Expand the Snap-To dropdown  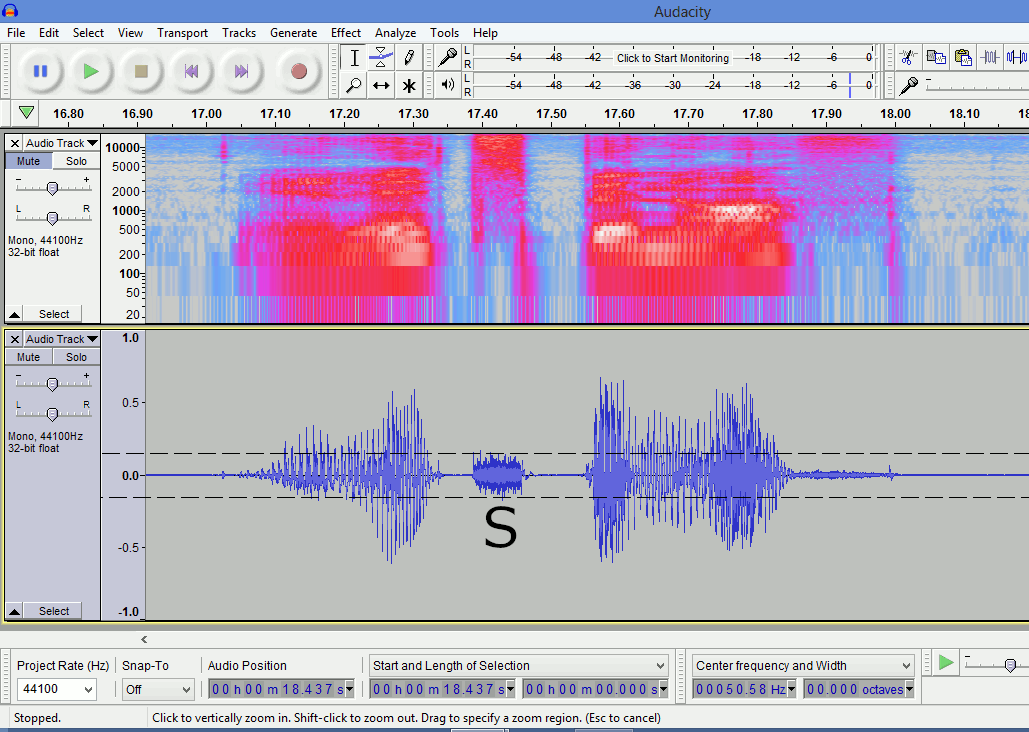pyautogui.click(x=158, y=689)
